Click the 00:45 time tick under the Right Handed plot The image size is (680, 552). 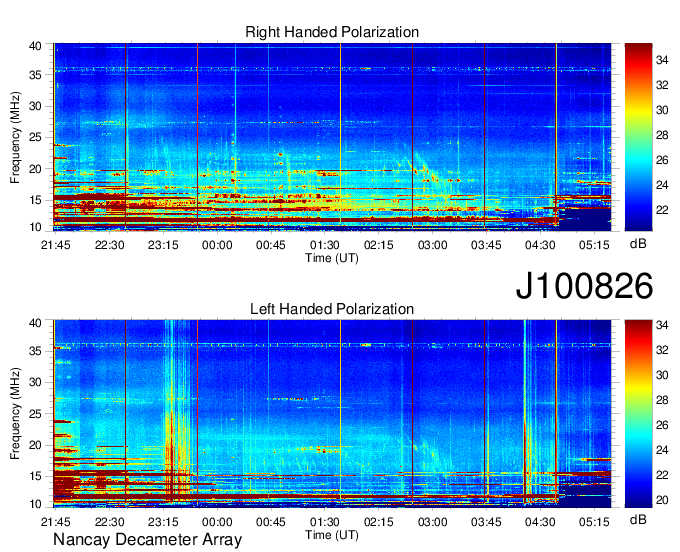(x=271, y=245)
